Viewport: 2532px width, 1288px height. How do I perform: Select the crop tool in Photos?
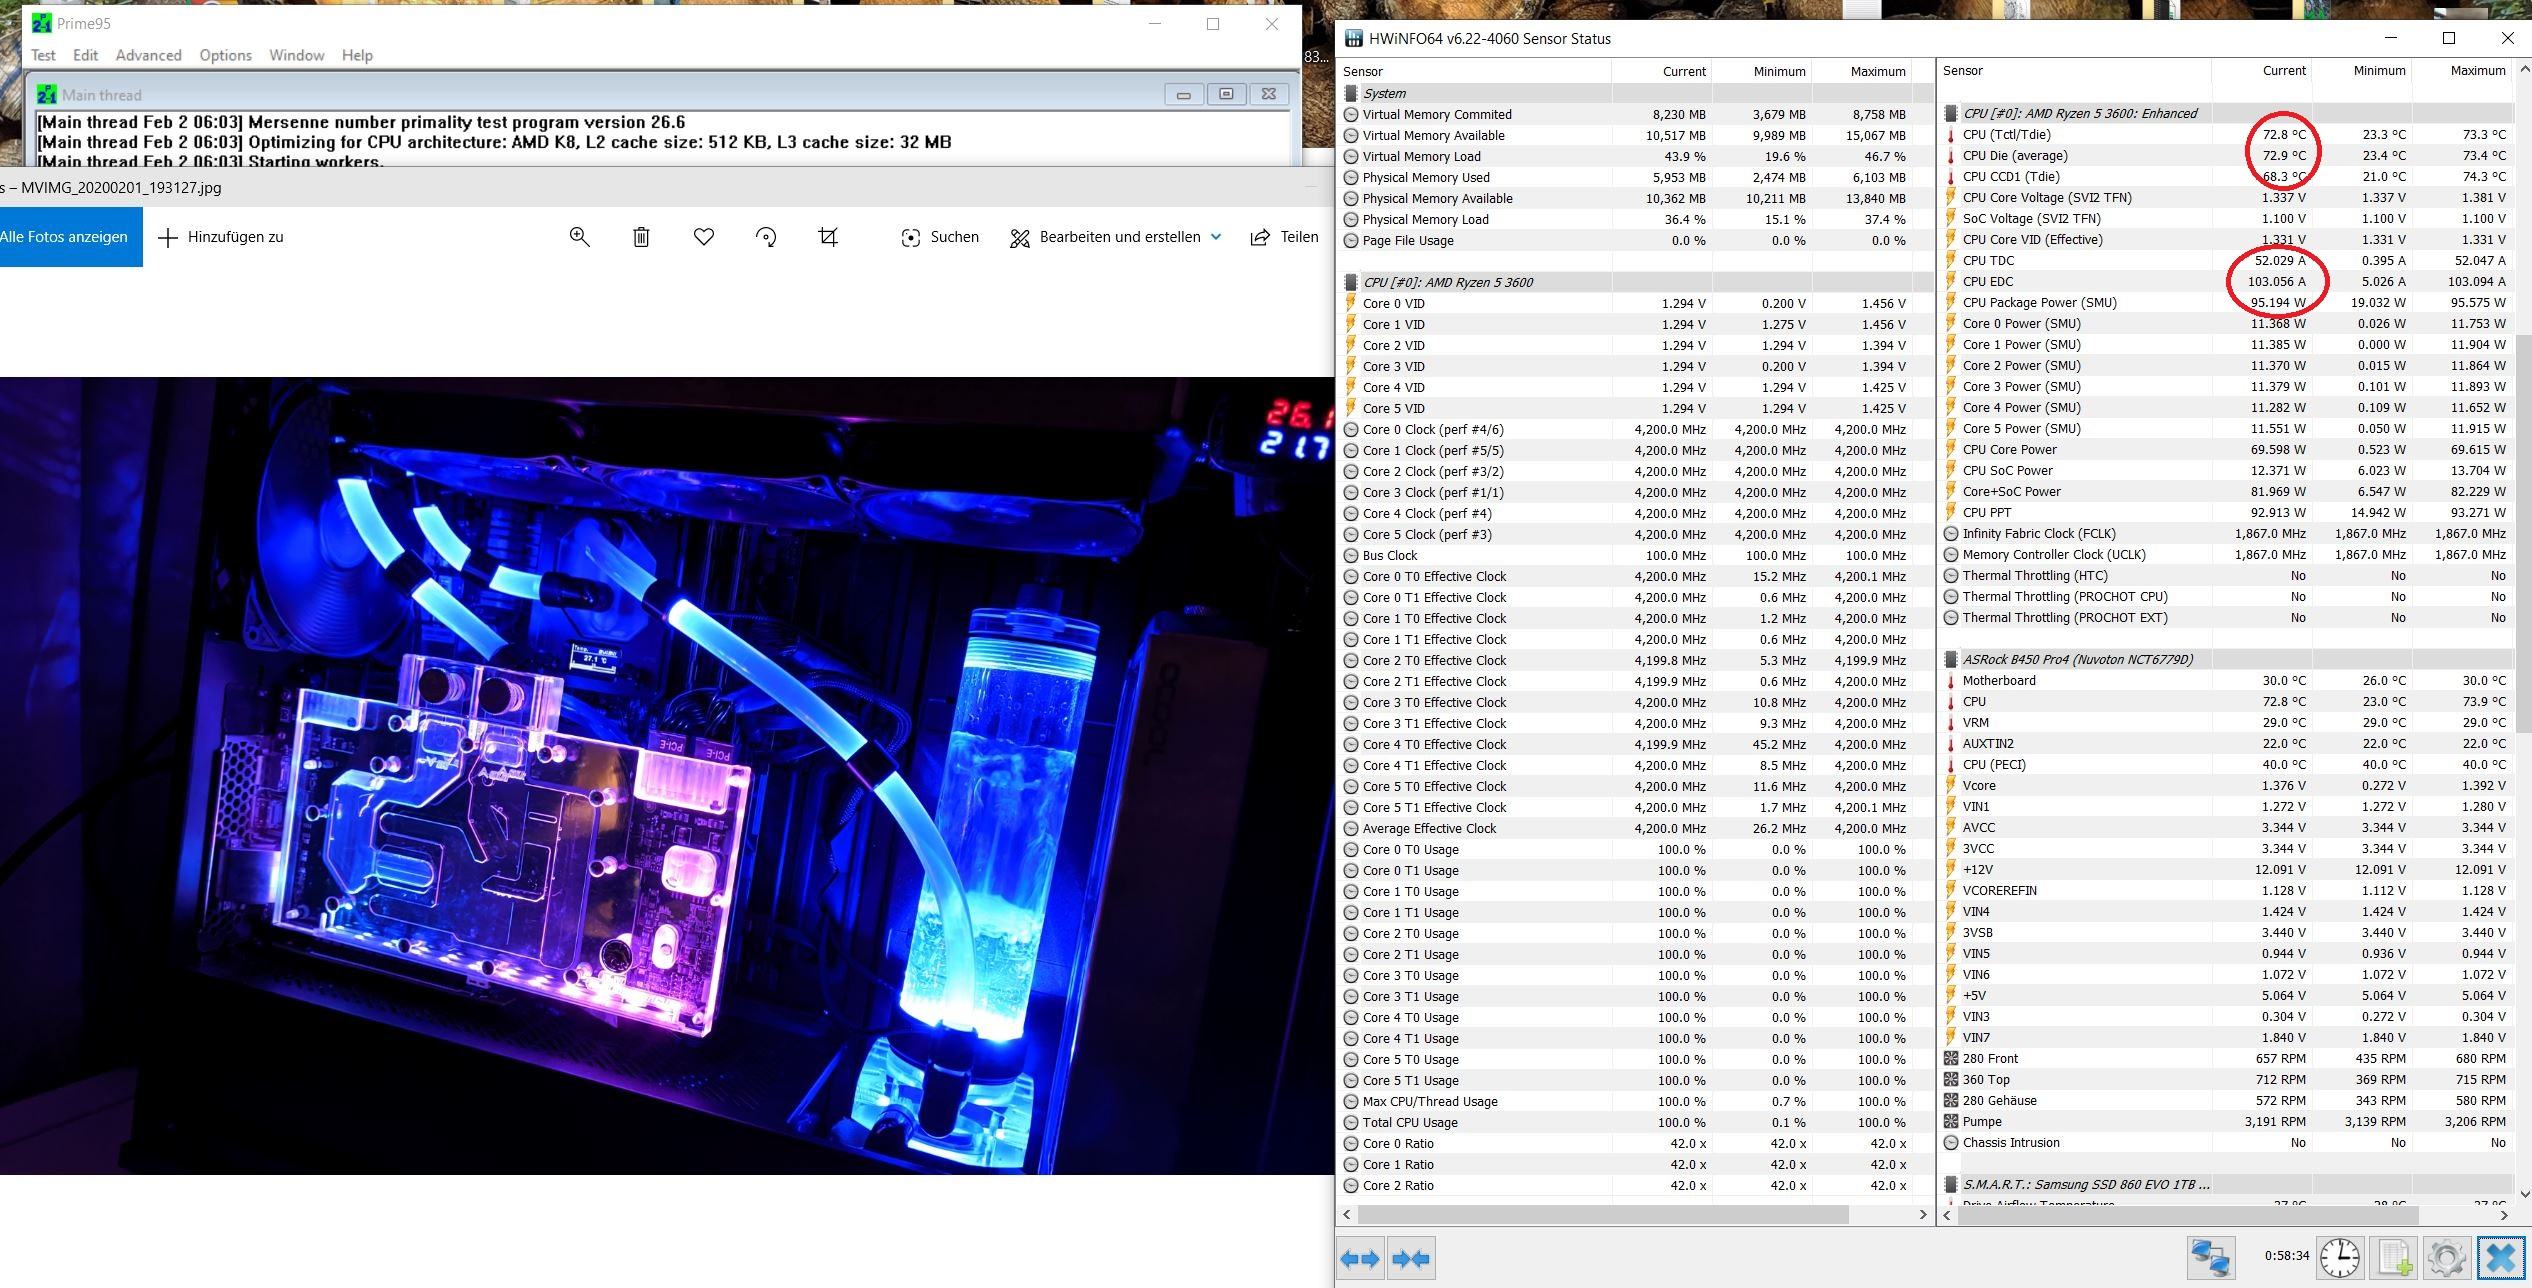click(x=828, y=237)
